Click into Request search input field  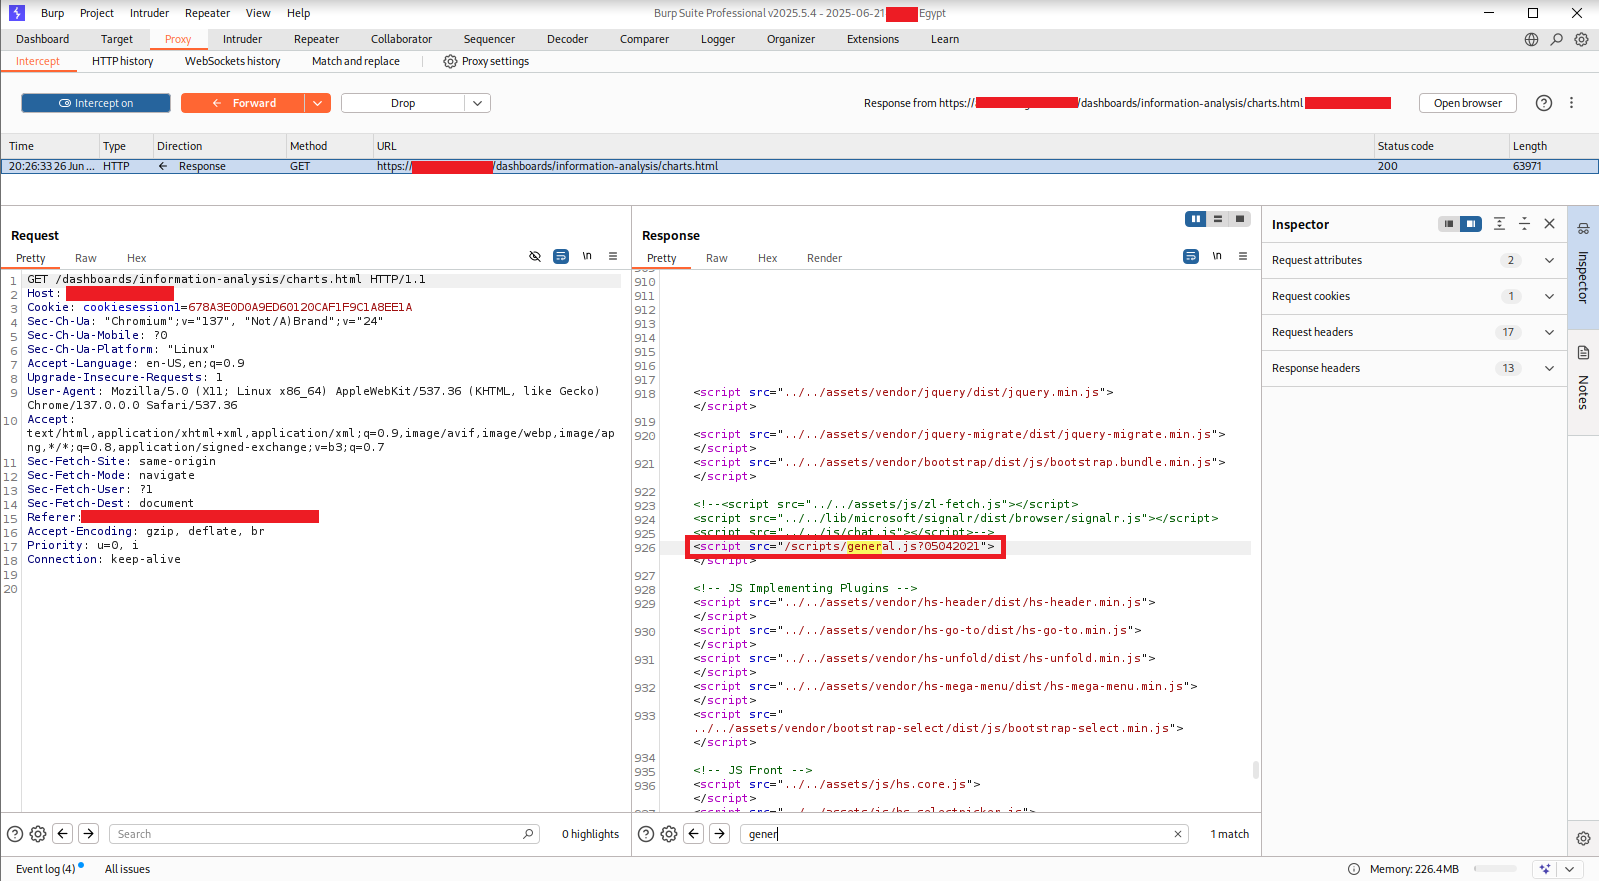(x=324, y=834)
